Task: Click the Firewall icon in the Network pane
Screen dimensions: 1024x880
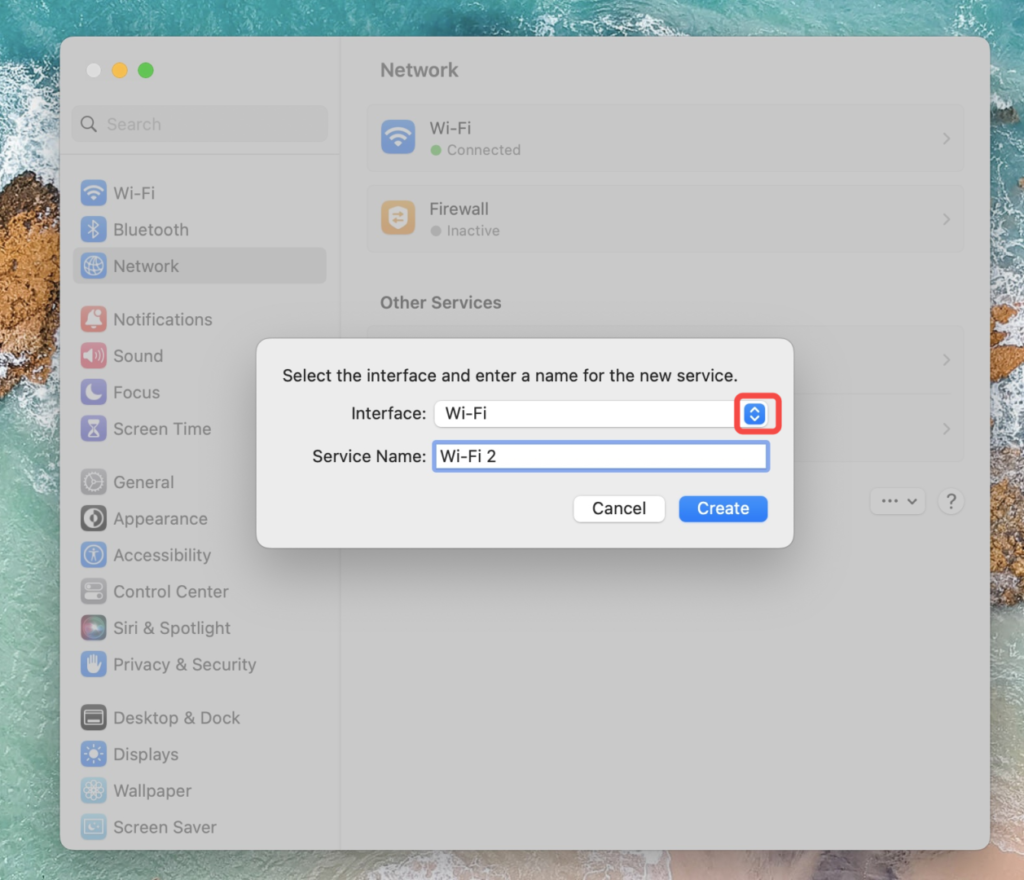Action: click(398, 218)
